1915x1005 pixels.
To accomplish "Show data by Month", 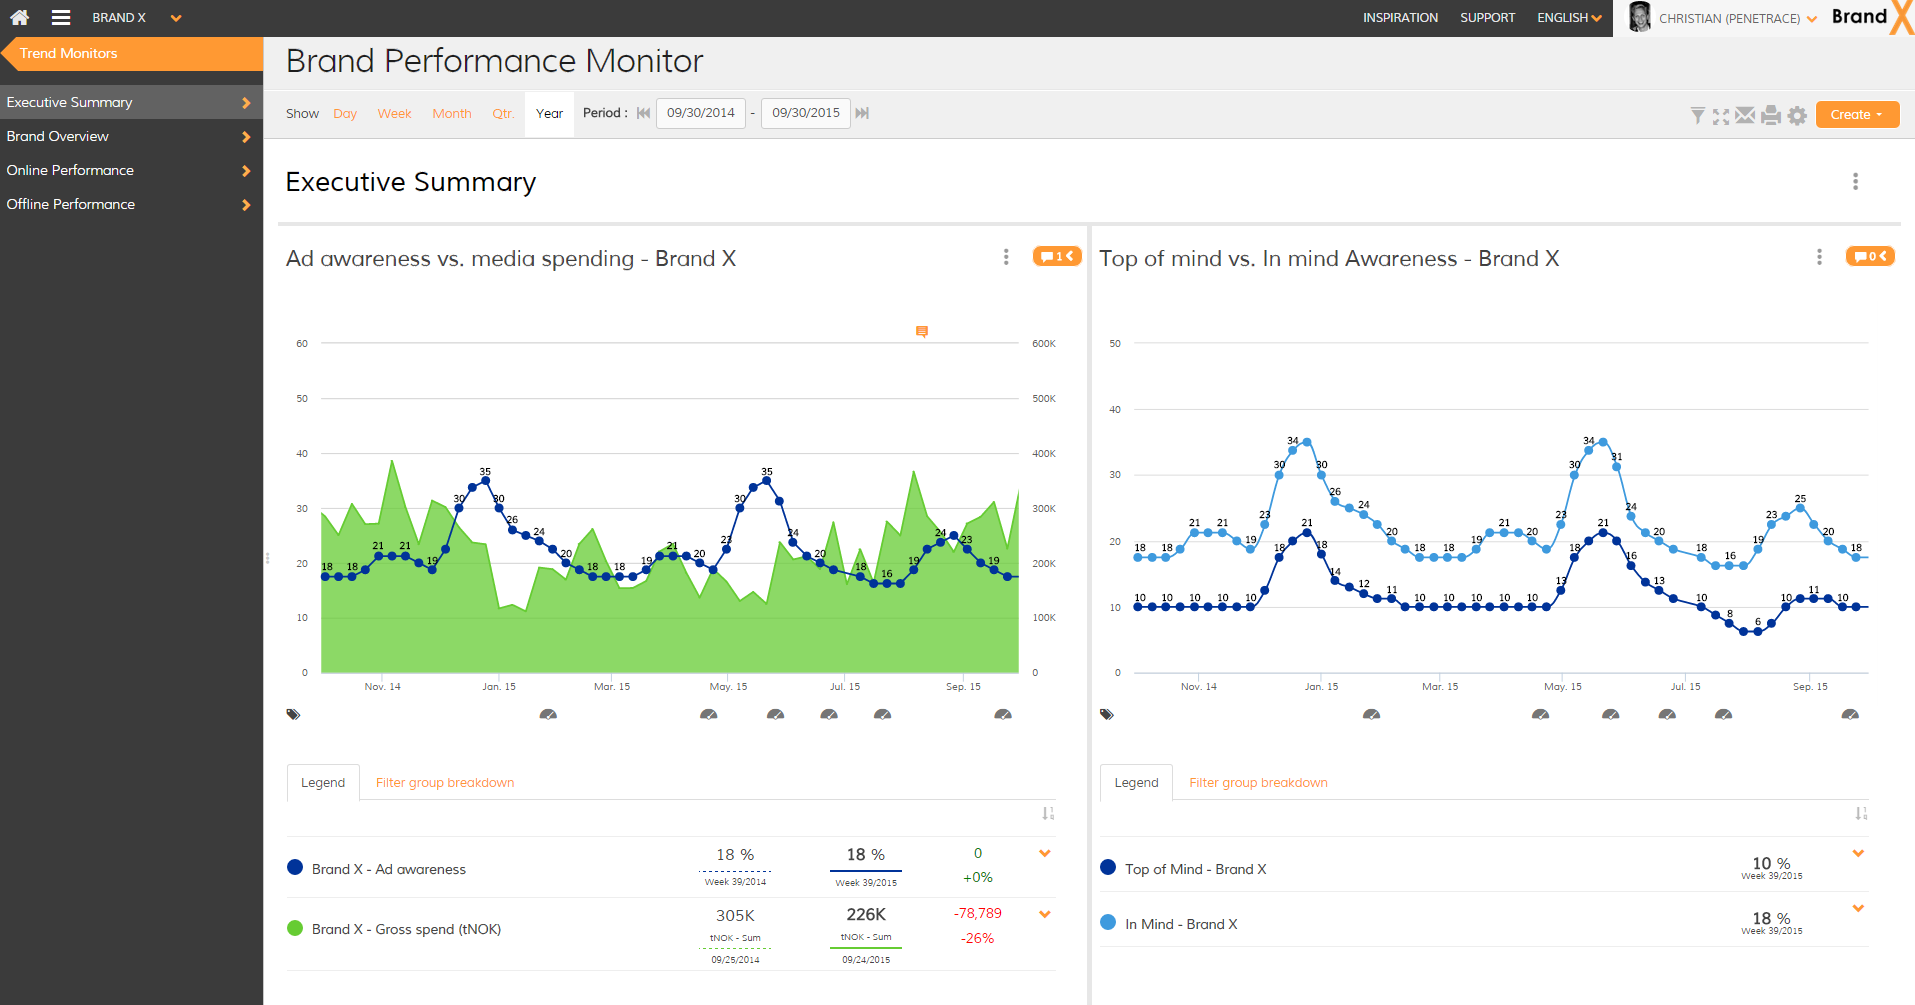I will pos(452,113).
